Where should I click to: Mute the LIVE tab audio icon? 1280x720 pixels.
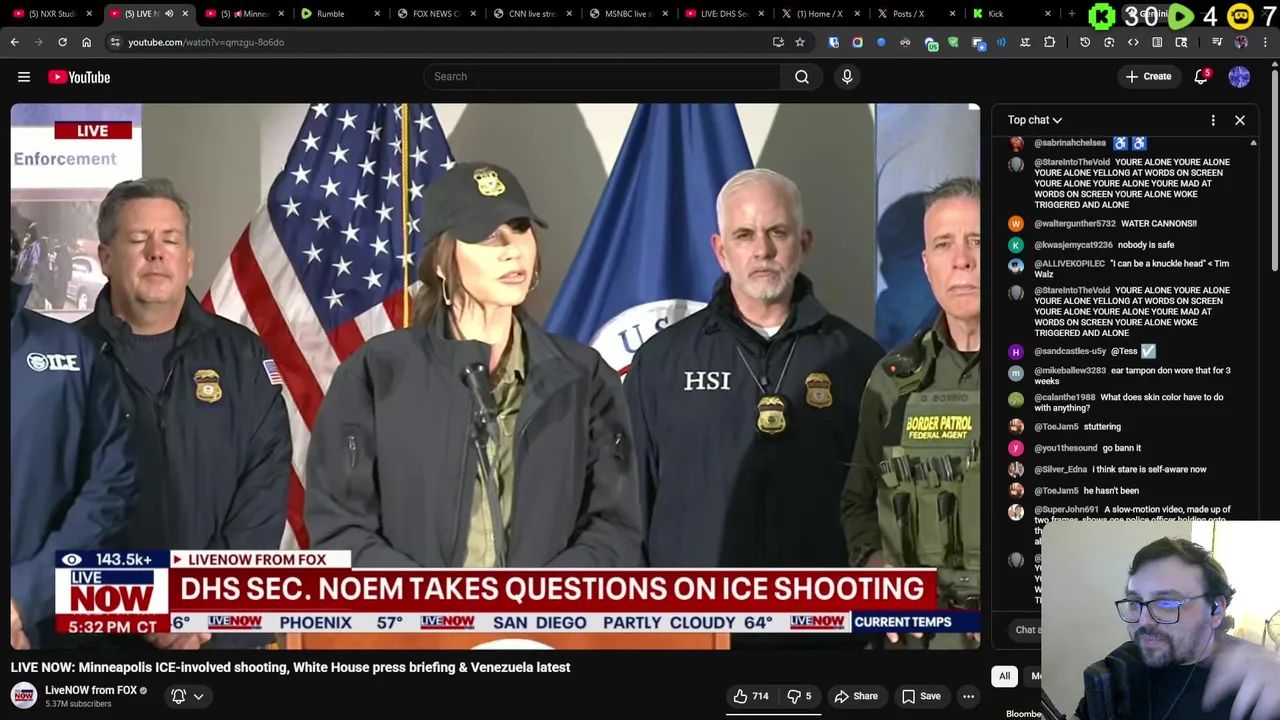[169, 14]
